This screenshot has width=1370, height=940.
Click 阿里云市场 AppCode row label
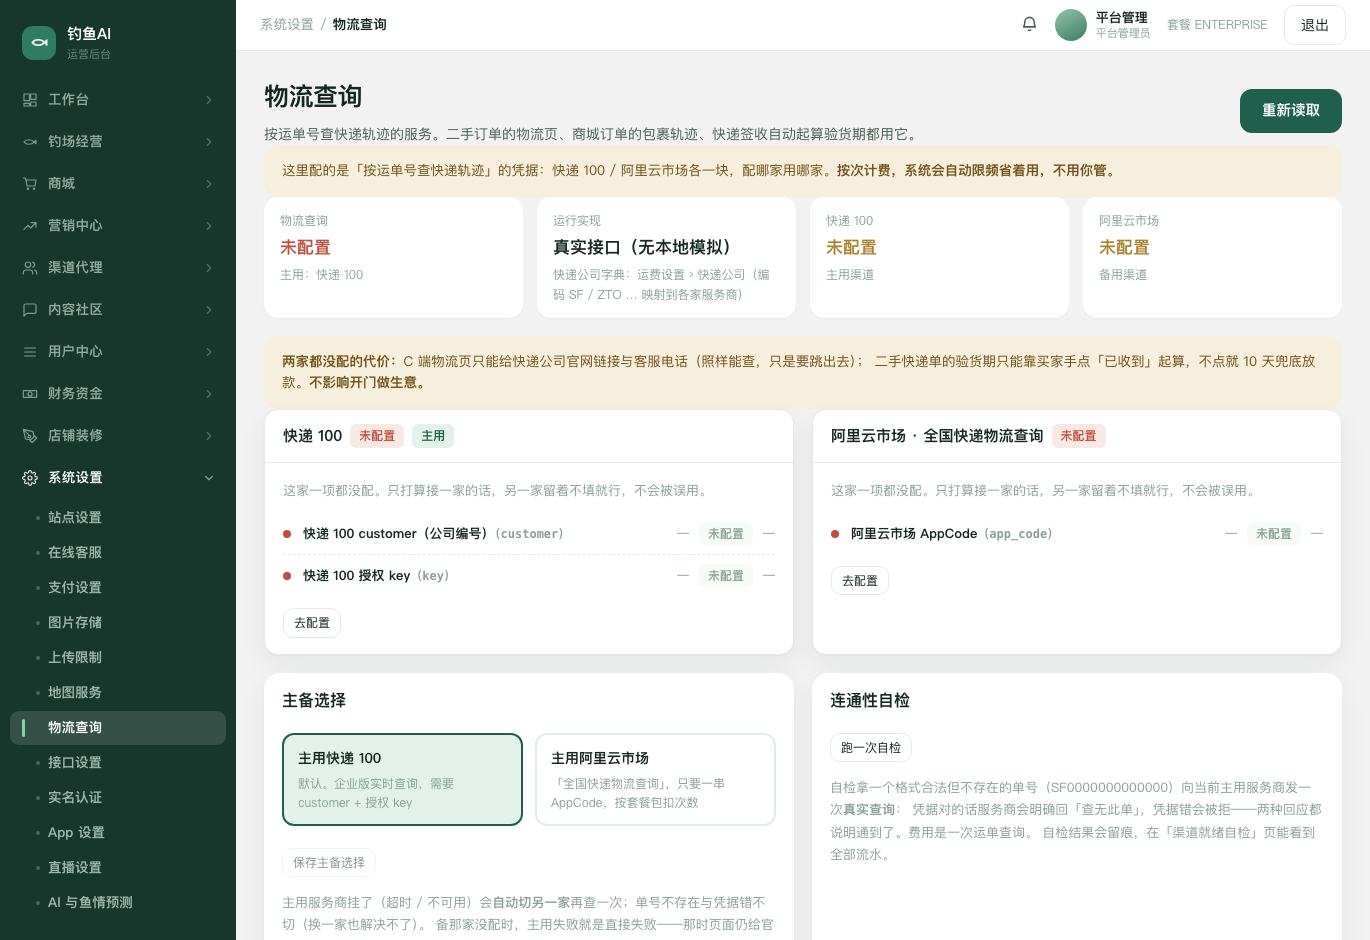click(914, 534)
